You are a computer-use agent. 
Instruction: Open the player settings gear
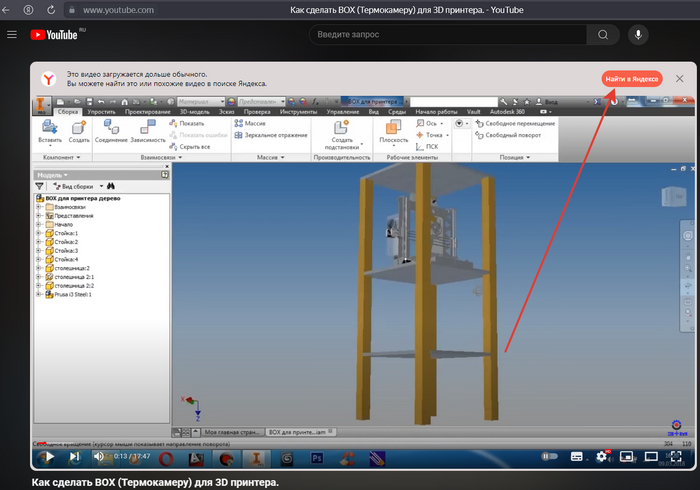click(x=602, y=456)
